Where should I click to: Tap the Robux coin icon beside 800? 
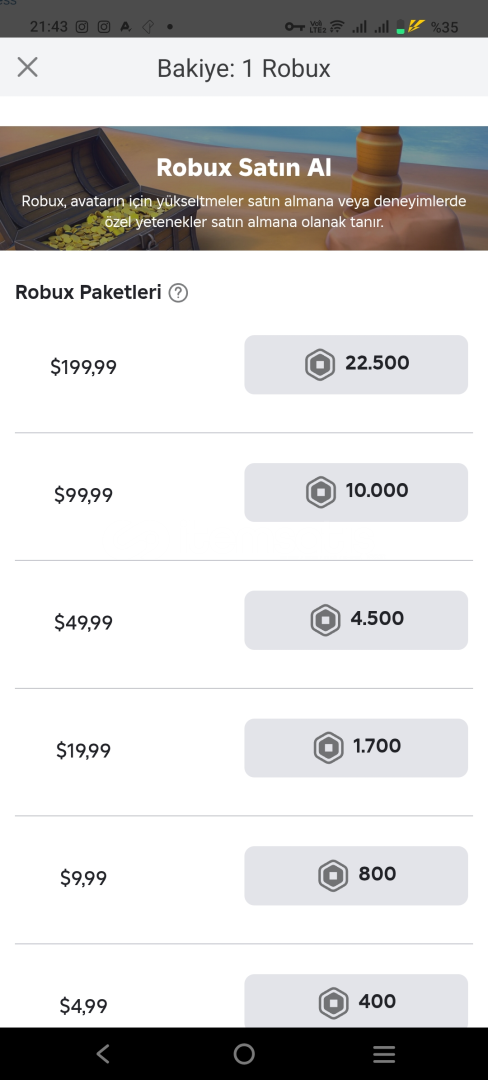[x=333, y=875]
